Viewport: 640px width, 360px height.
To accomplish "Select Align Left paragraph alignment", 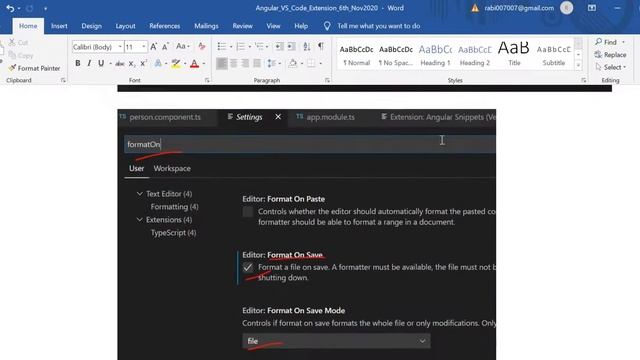I will click(x=222, y=63).
